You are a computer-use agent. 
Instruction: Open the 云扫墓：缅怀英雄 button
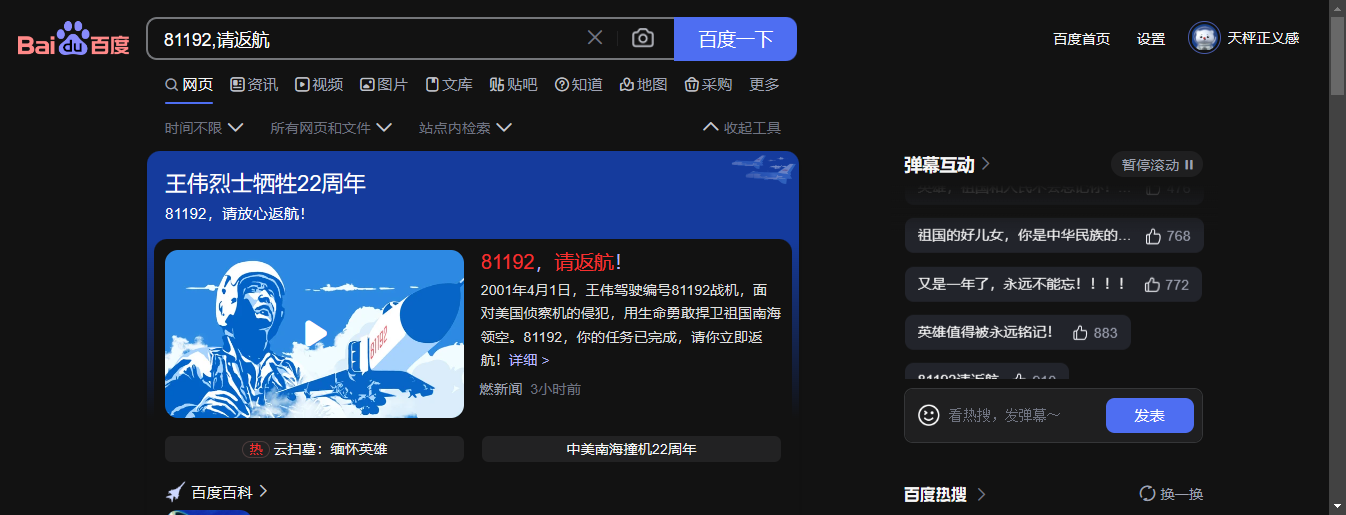(x=314, y=449)
